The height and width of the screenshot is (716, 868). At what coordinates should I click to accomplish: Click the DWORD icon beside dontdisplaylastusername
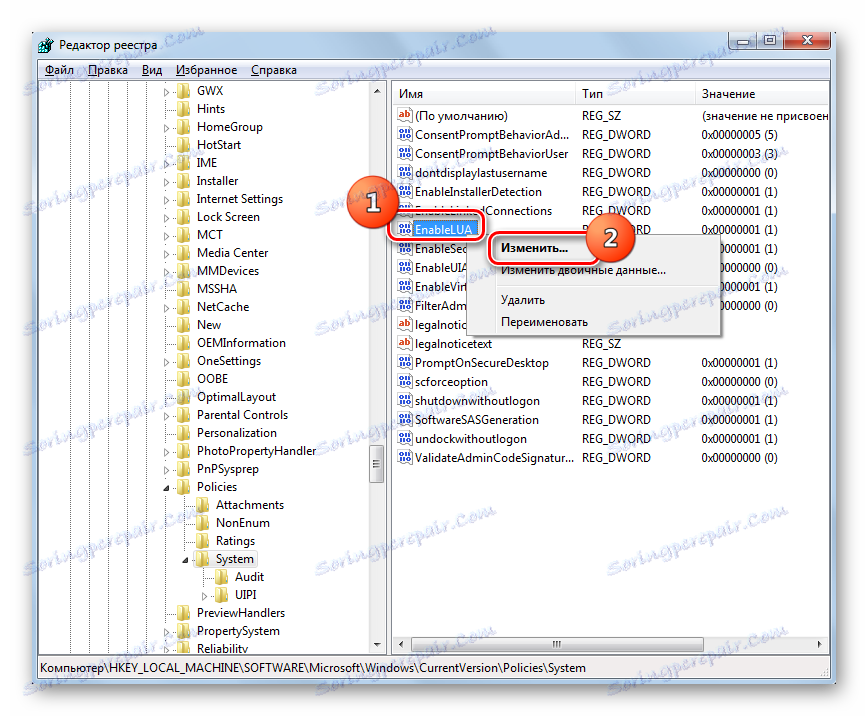(405, 172)
